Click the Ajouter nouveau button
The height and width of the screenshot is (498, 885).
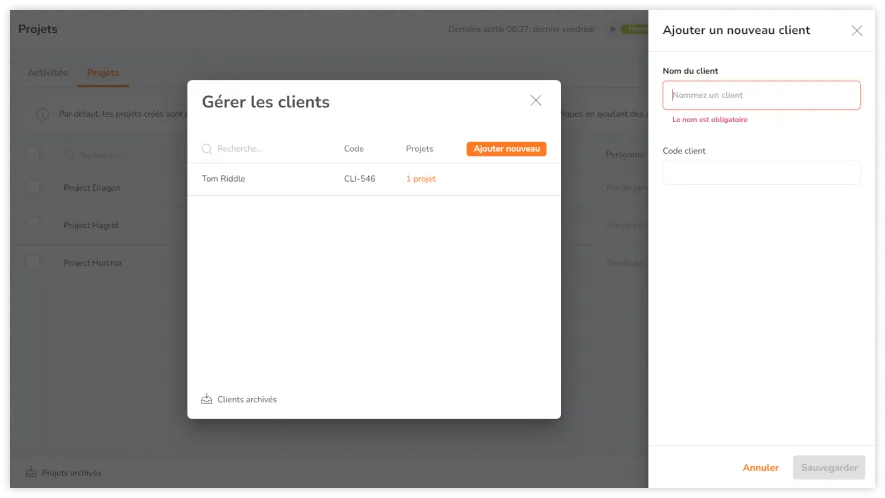506,148
